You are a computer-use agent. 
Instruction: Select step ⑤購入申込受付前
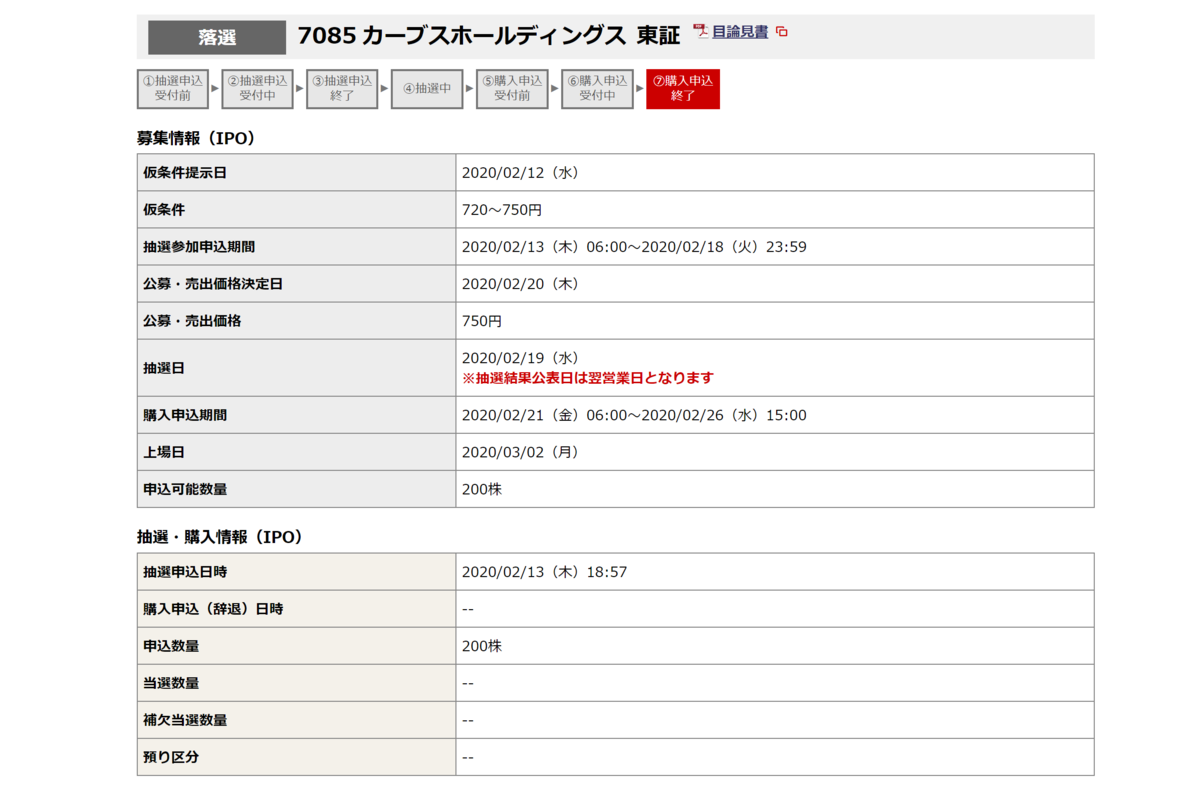[x=512, y=89]
